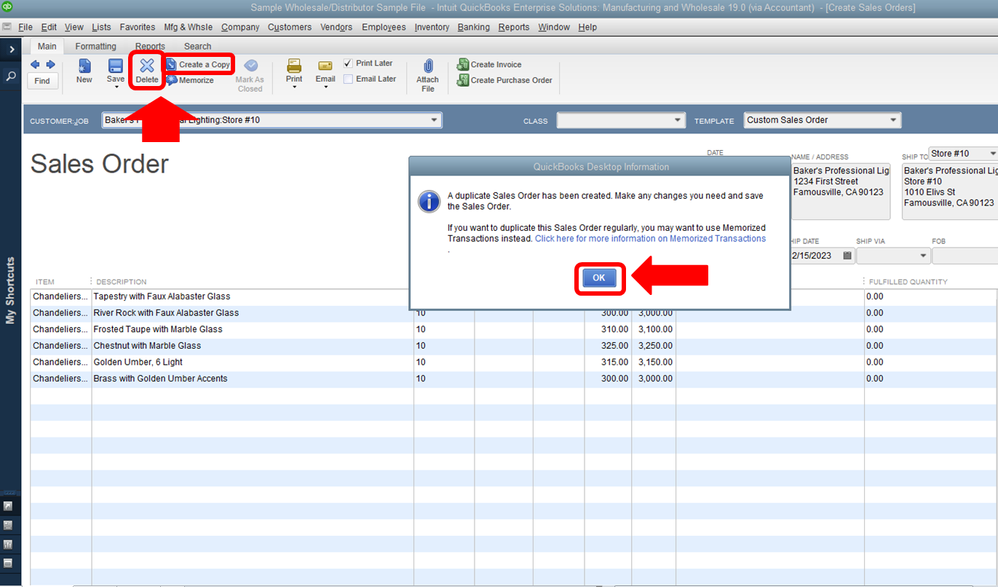Memorize this transaction
This screenshot has width=998, height=587.
click(190, 80)
